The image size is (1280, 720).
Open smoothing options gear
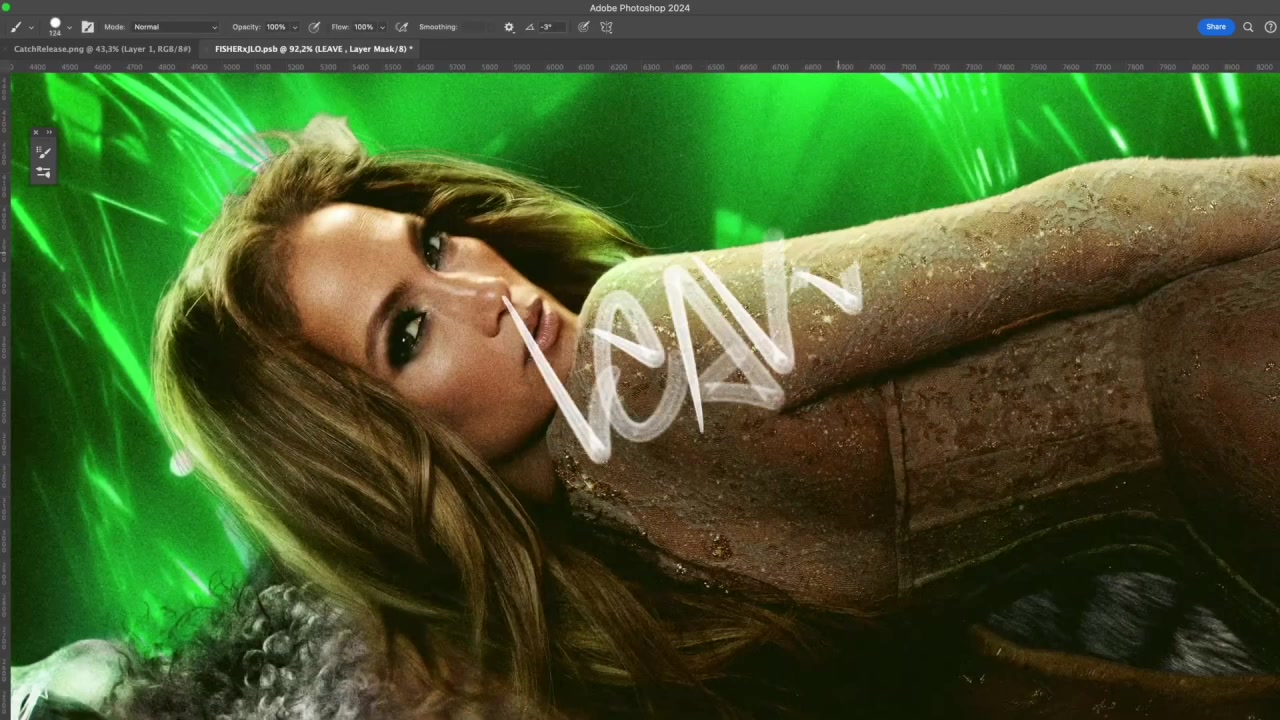coord(509,27)
